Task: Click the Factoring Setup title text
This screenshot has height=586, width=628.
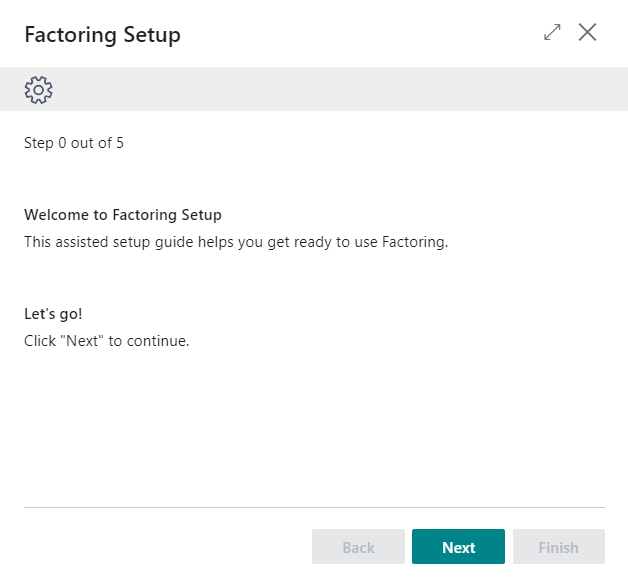Action: tap(102, 35)
